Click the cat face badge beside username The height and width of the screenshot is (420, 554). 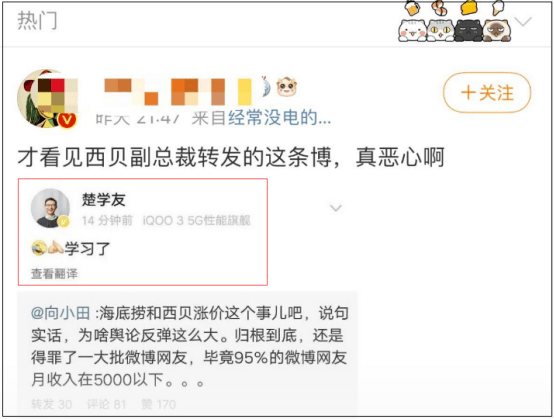click(x=287, y=87)
